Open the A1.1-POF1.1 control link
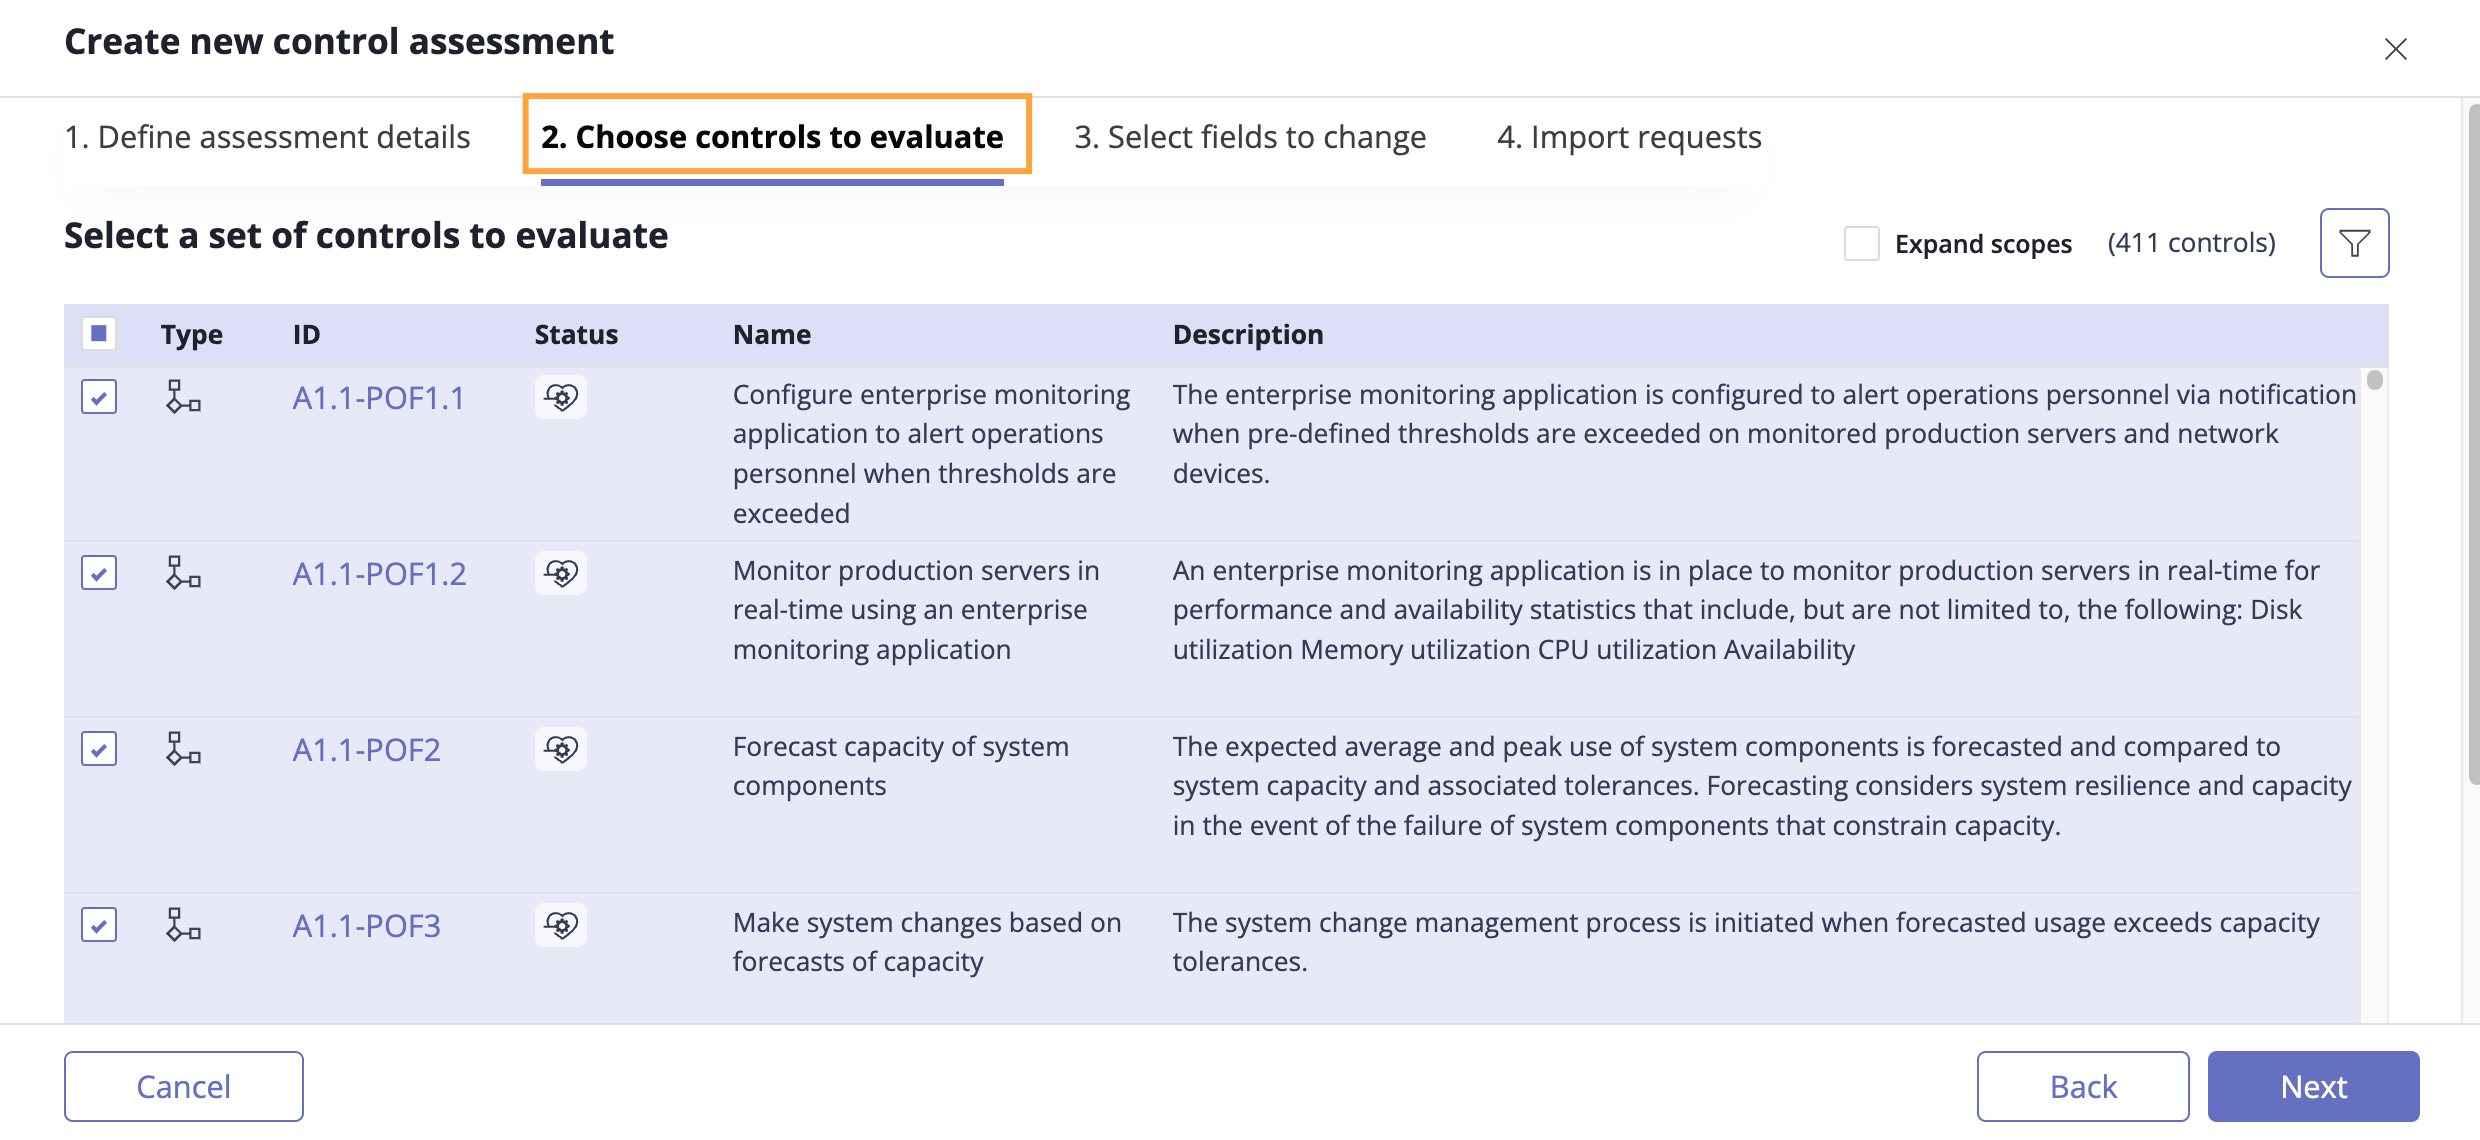This screenshot has width=2480, height=1140. coord(378,397)
